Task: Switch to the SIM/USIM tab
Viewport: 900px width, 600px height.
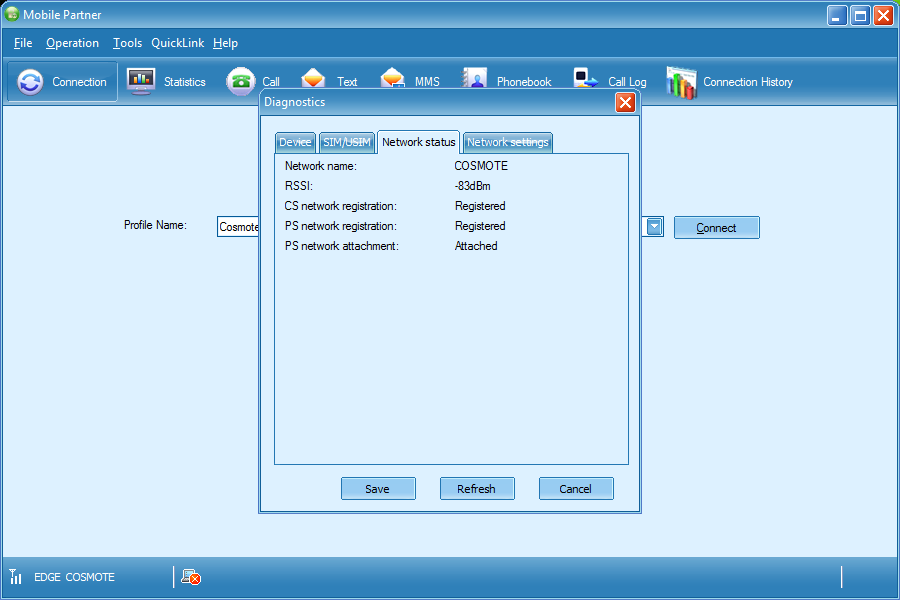Action: [x=347, y=142]
